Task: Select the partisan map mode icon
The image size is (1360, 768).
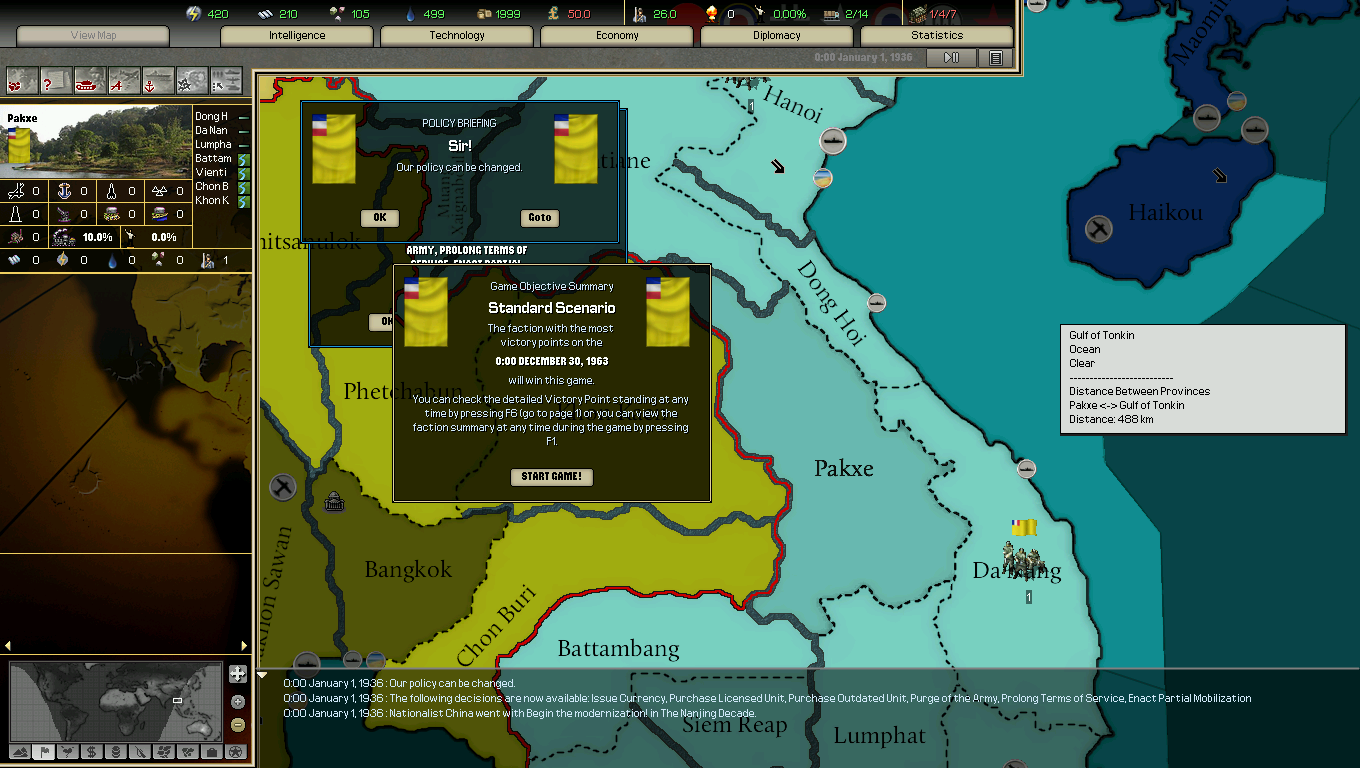Action: (139, 752)
